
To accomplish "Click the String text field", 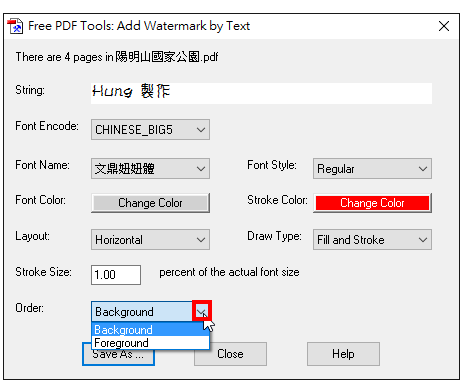I will [x=261, y=93].
